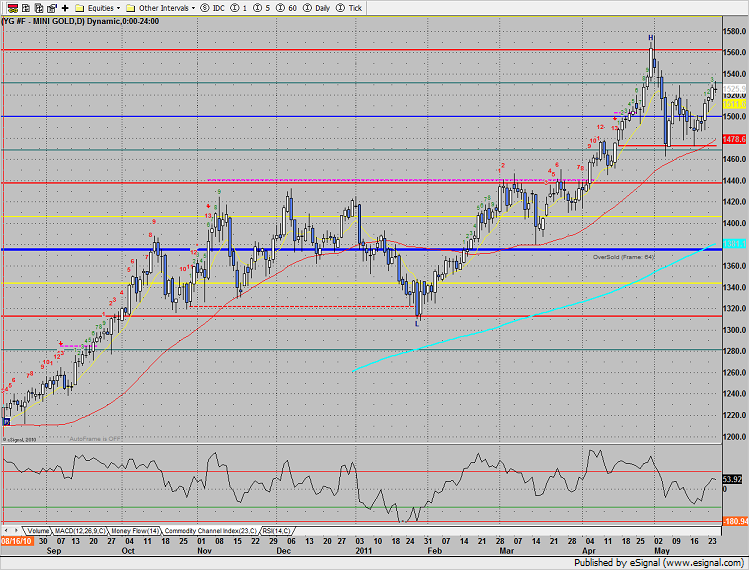Screen dimensions: 749x570
Task: Click the left tab scroll arrow
Action: pyautogui.click(x=6, y=530)
